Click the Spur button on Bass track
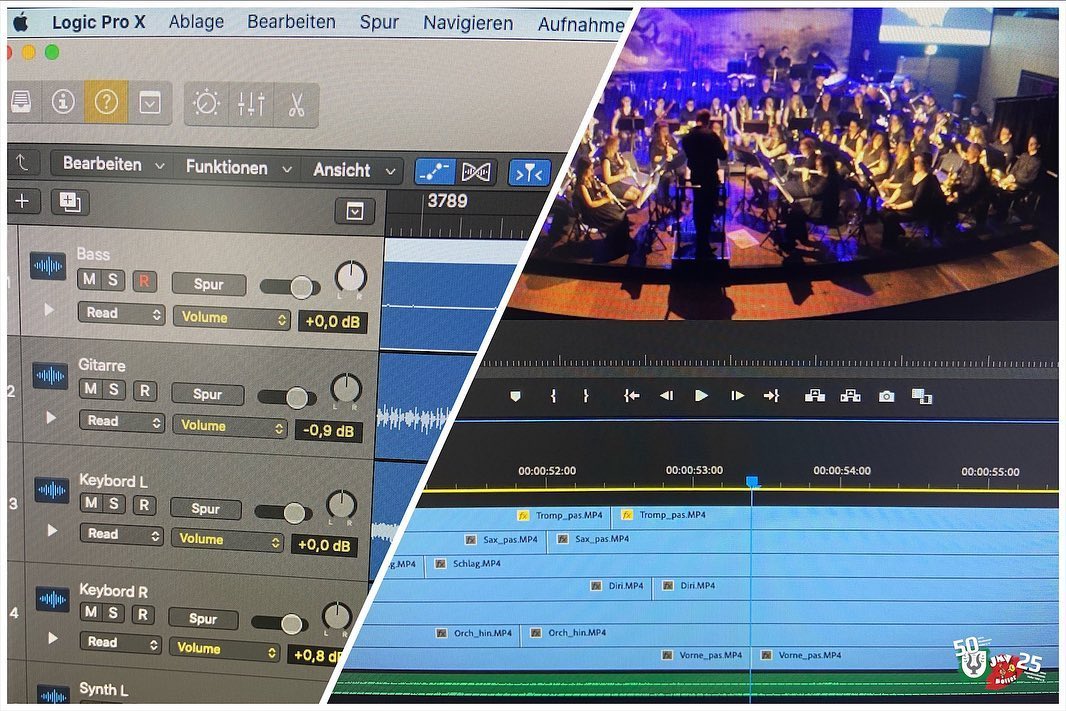Screen dimensions: 1066x711 coord(208,284)
